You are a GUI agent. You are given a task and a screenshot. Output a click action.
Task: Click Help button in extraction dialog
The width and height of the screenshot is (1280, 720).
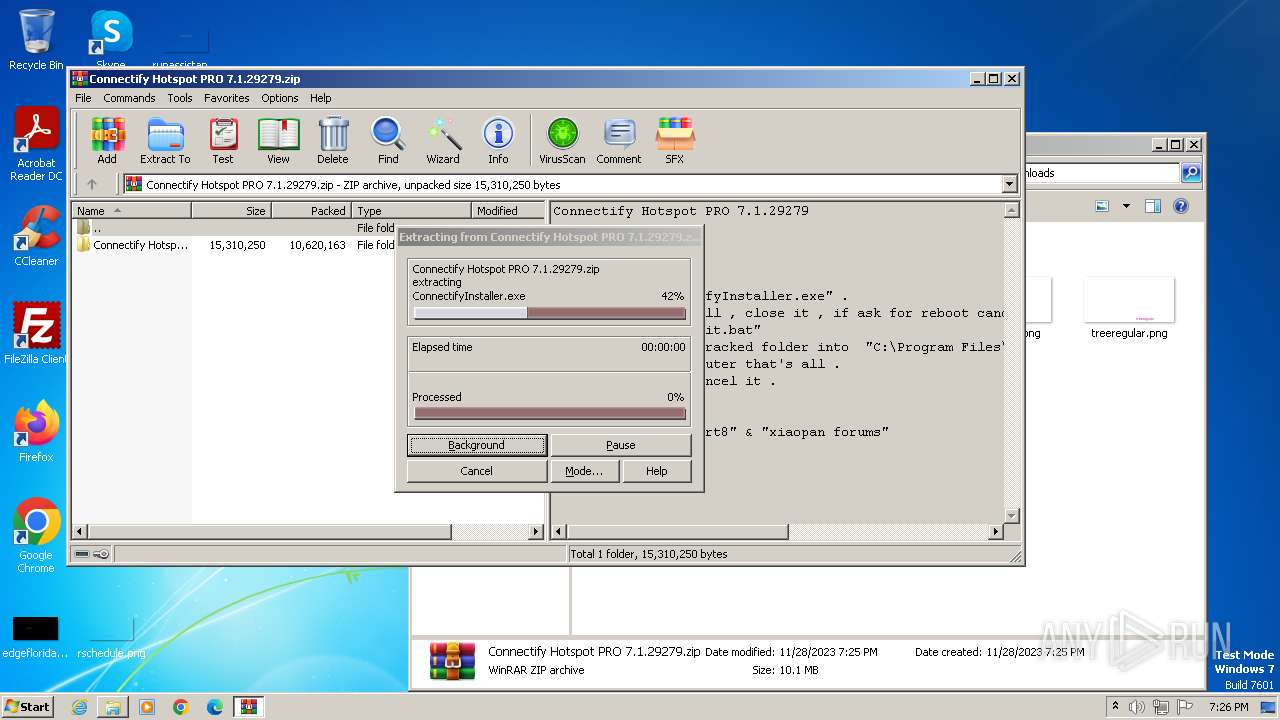656,471
